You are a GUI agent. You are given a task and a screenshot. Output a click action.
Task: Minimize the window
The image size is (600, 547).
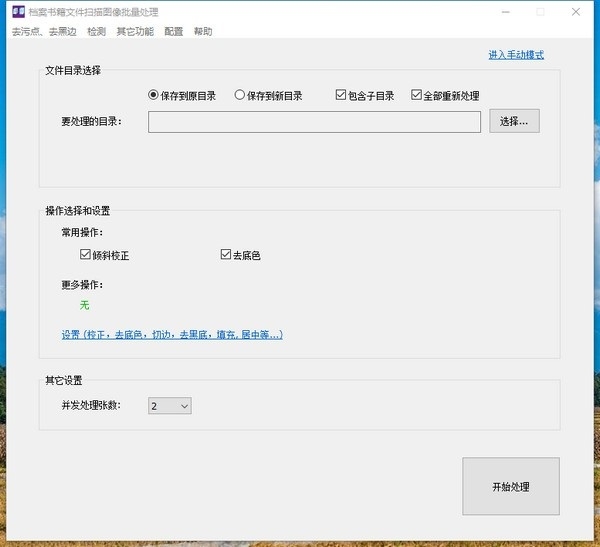(505, 12)
